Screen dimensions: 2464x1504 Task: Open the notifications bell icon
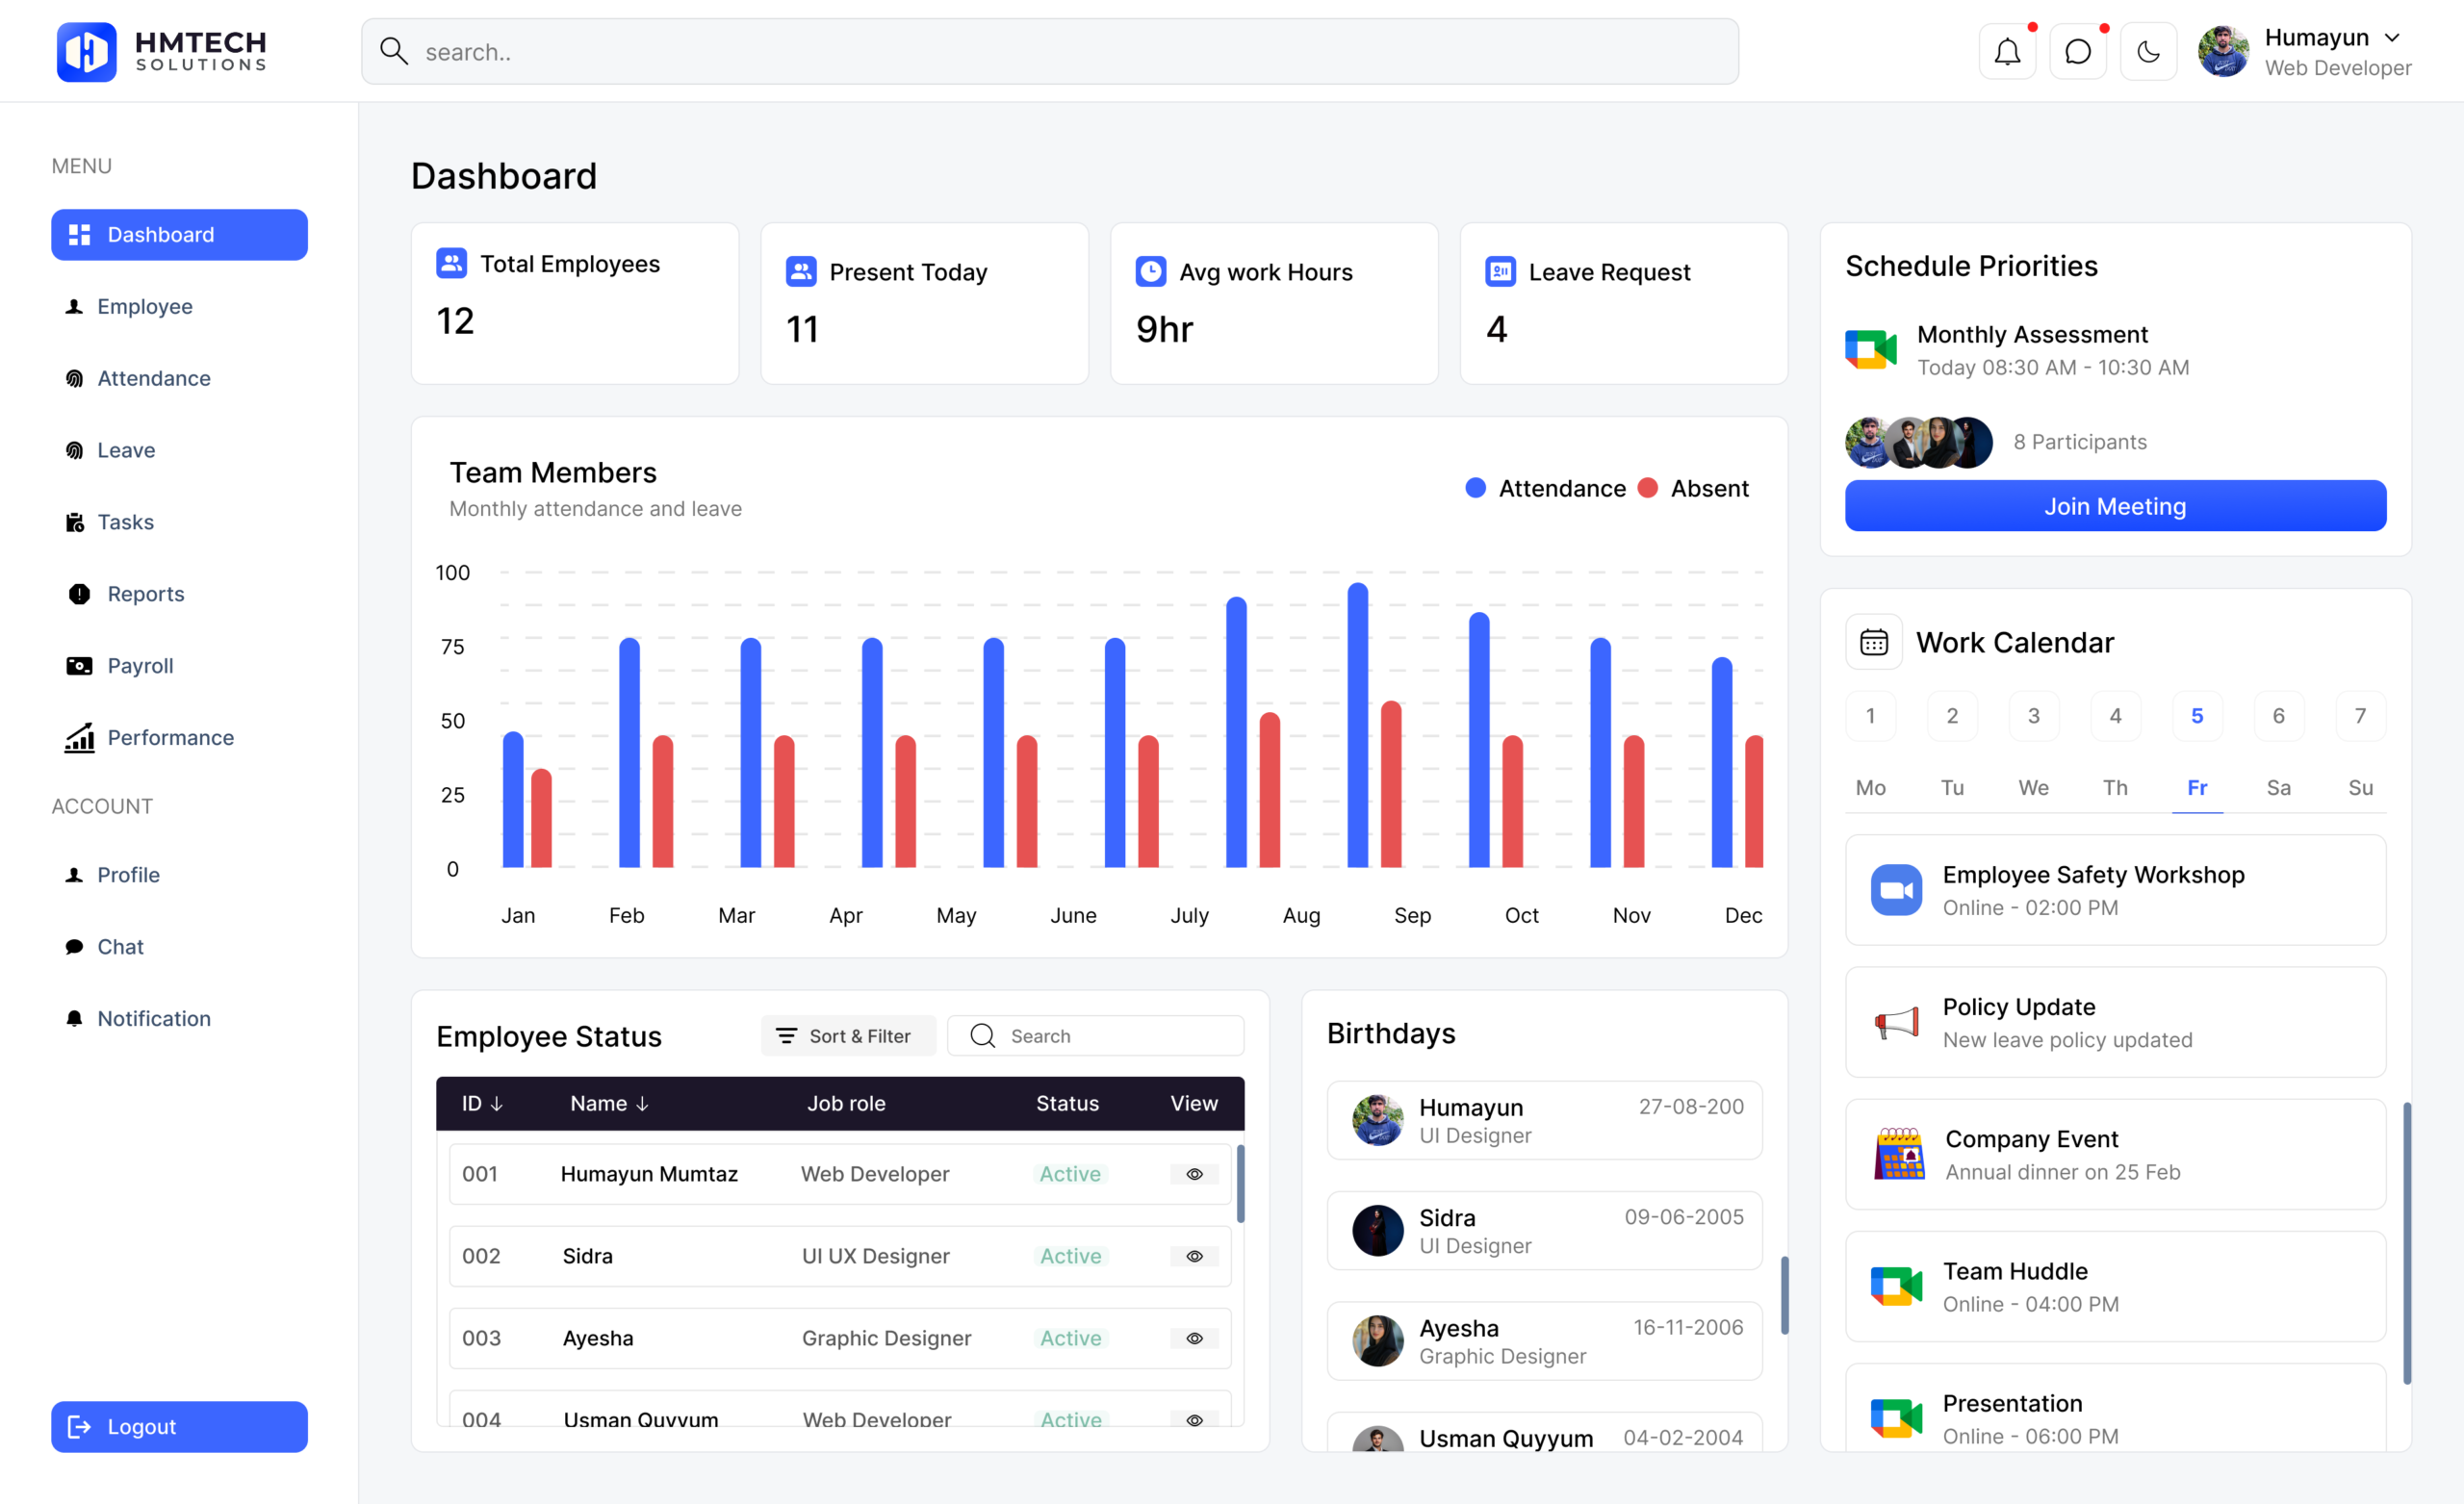click(x=2007, y=51)
